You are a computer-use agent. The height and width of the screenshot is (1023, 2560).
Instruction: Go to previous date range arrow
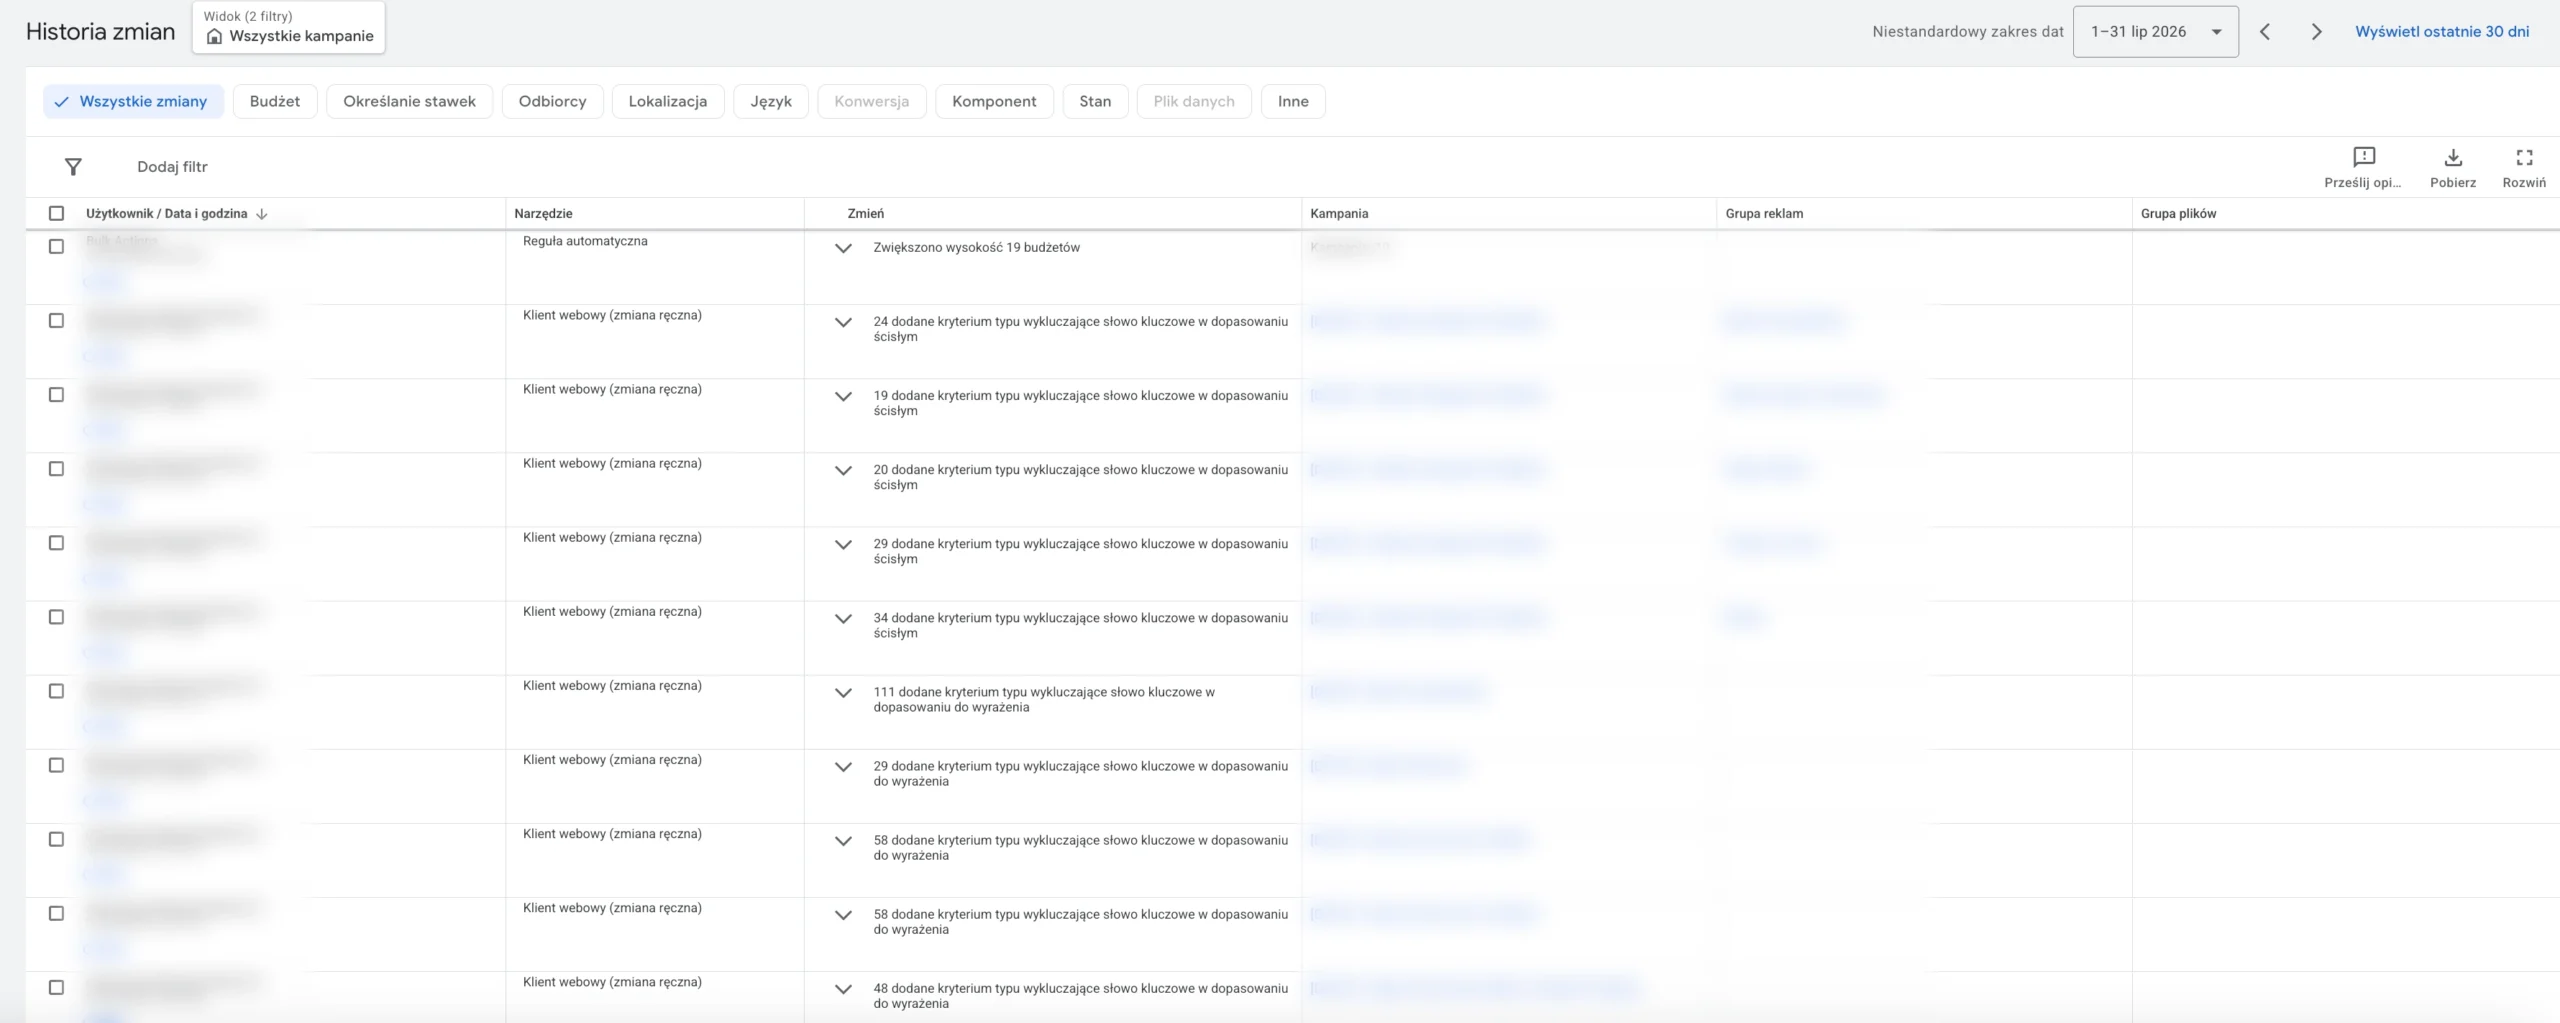tap(2265, 32)
